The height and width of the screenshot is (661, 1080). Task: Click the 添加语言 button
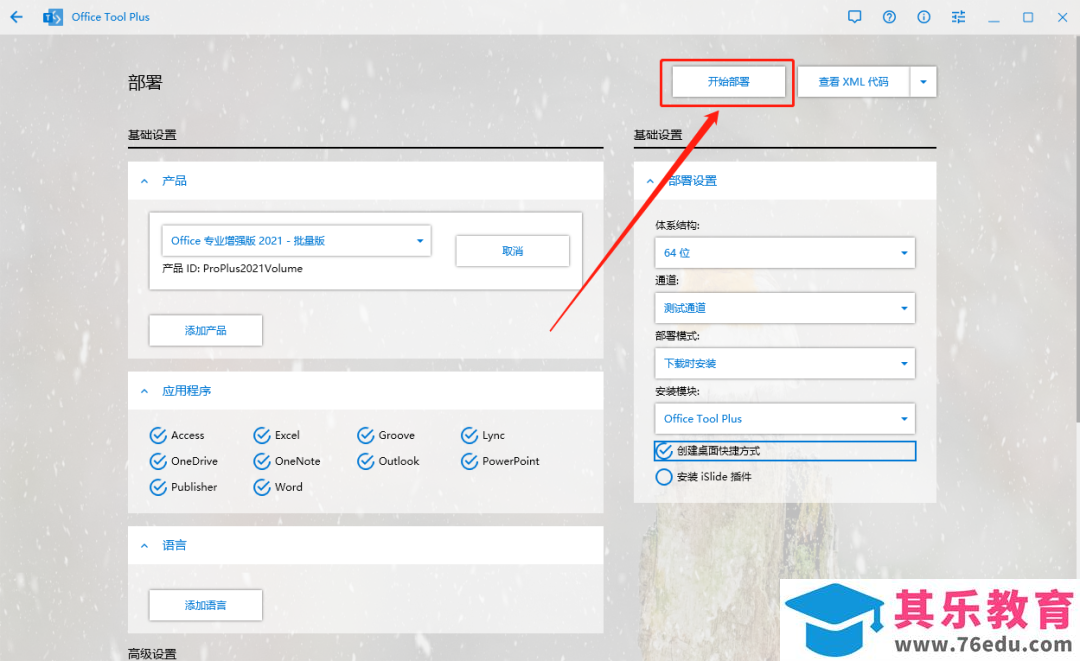click(x=205, y=605)
